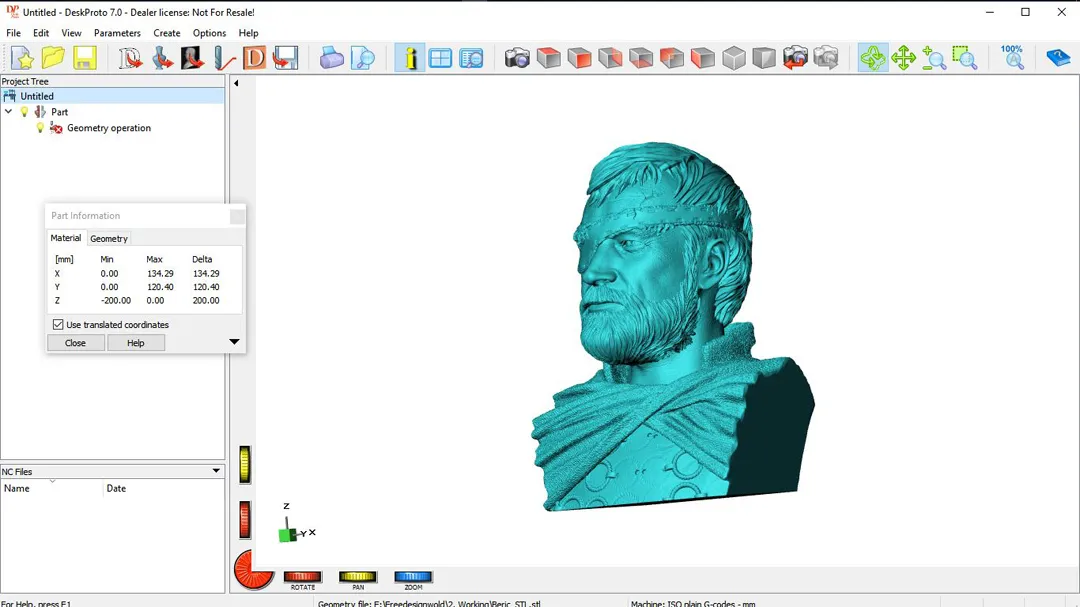Select the Geometry operation tree item
This screenshot has height=607, width=1080.
click(109, 128)
